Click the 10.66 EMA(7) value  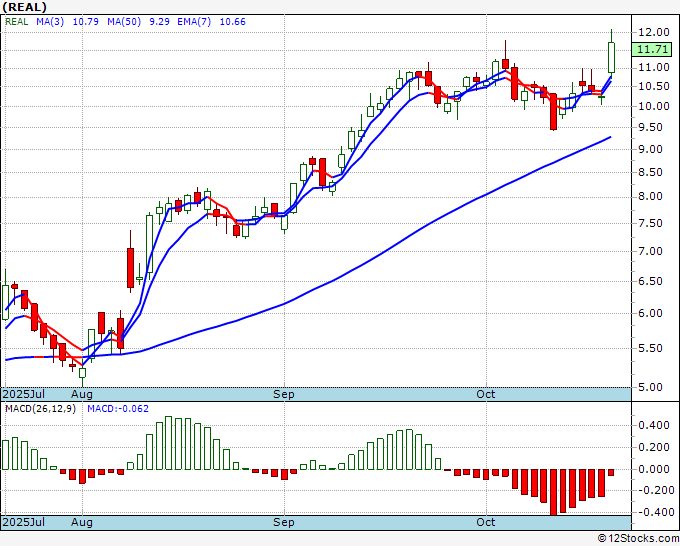(232, 22)
